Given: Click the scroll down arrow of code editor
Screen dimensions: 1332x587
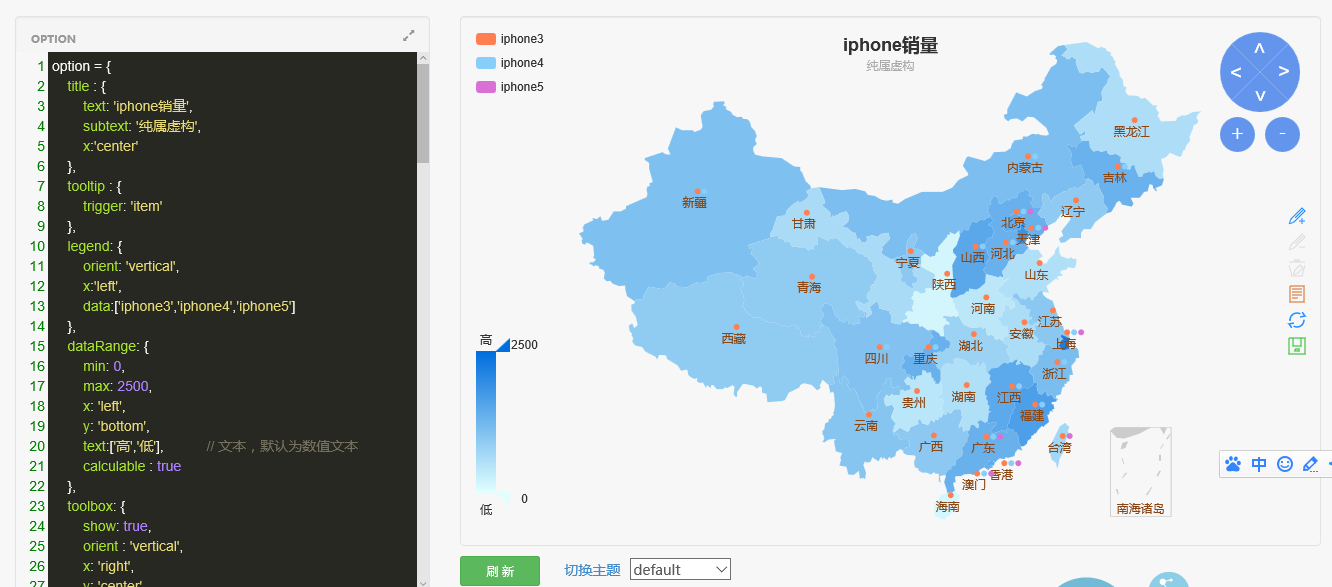Looking at the screenshot, I should (423, 581).
